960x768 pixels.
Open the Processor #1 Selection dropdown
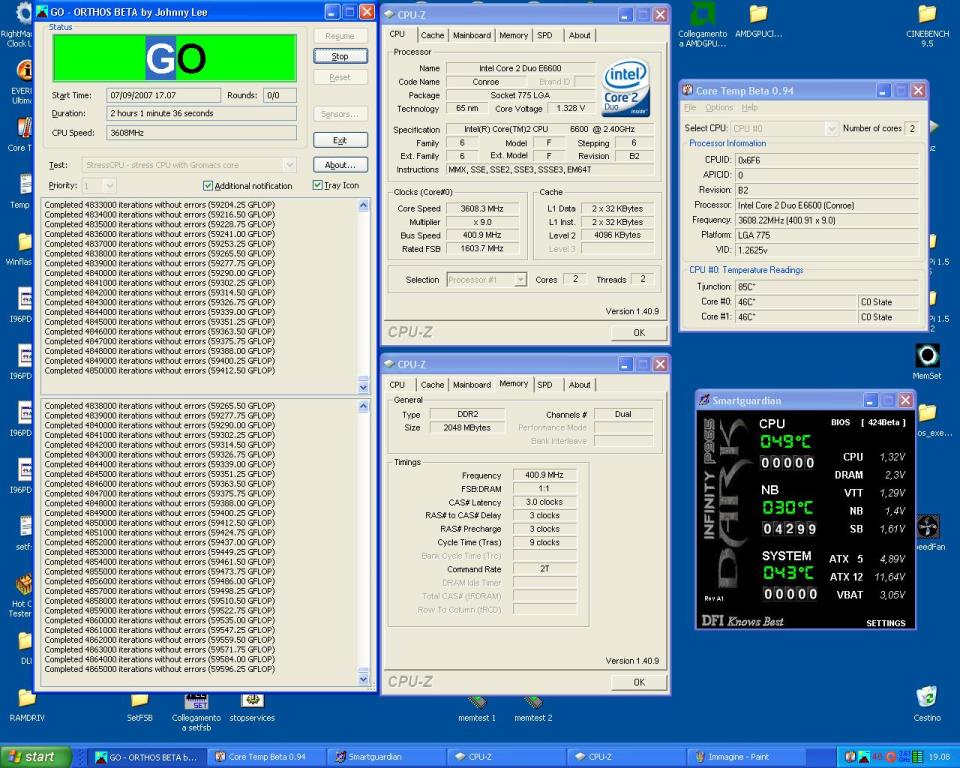pos(520,280)
